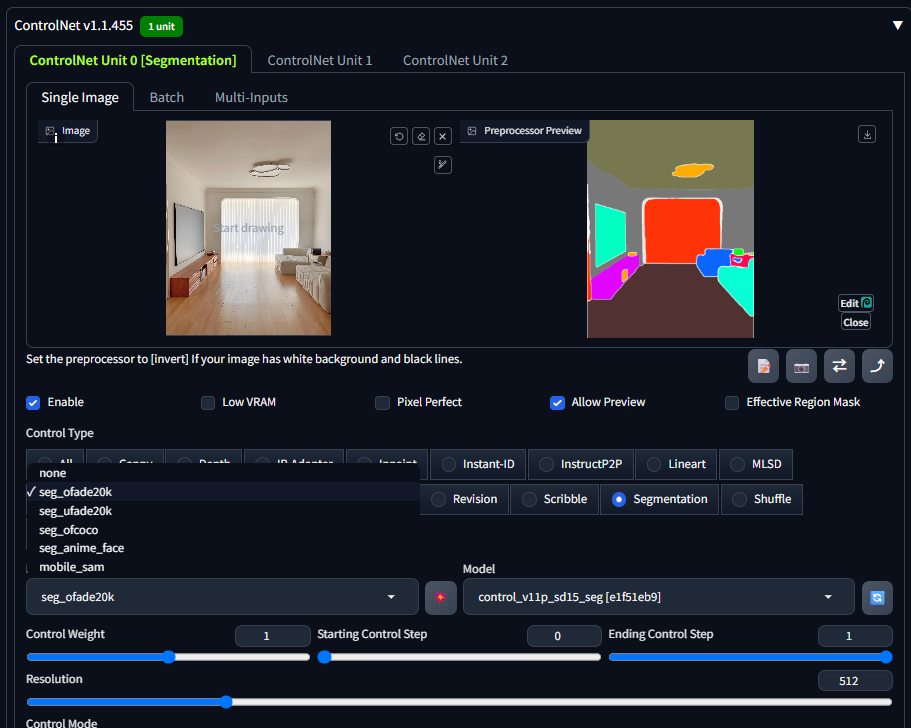Screen dimensions: 911x728
Task: Click the new canvas document icon
Action: pyautogui.click(x=763, y=367)
